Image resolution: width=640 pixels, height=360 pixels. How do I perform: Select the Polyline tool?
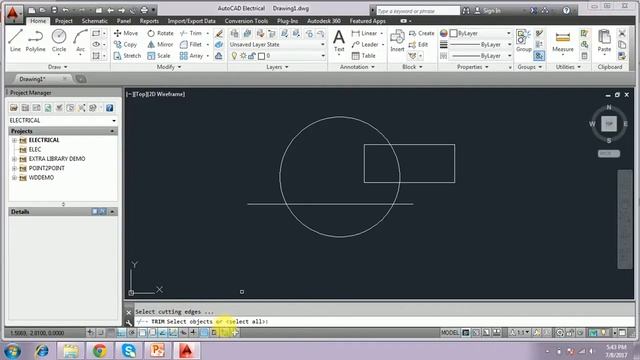click(36, 40)
